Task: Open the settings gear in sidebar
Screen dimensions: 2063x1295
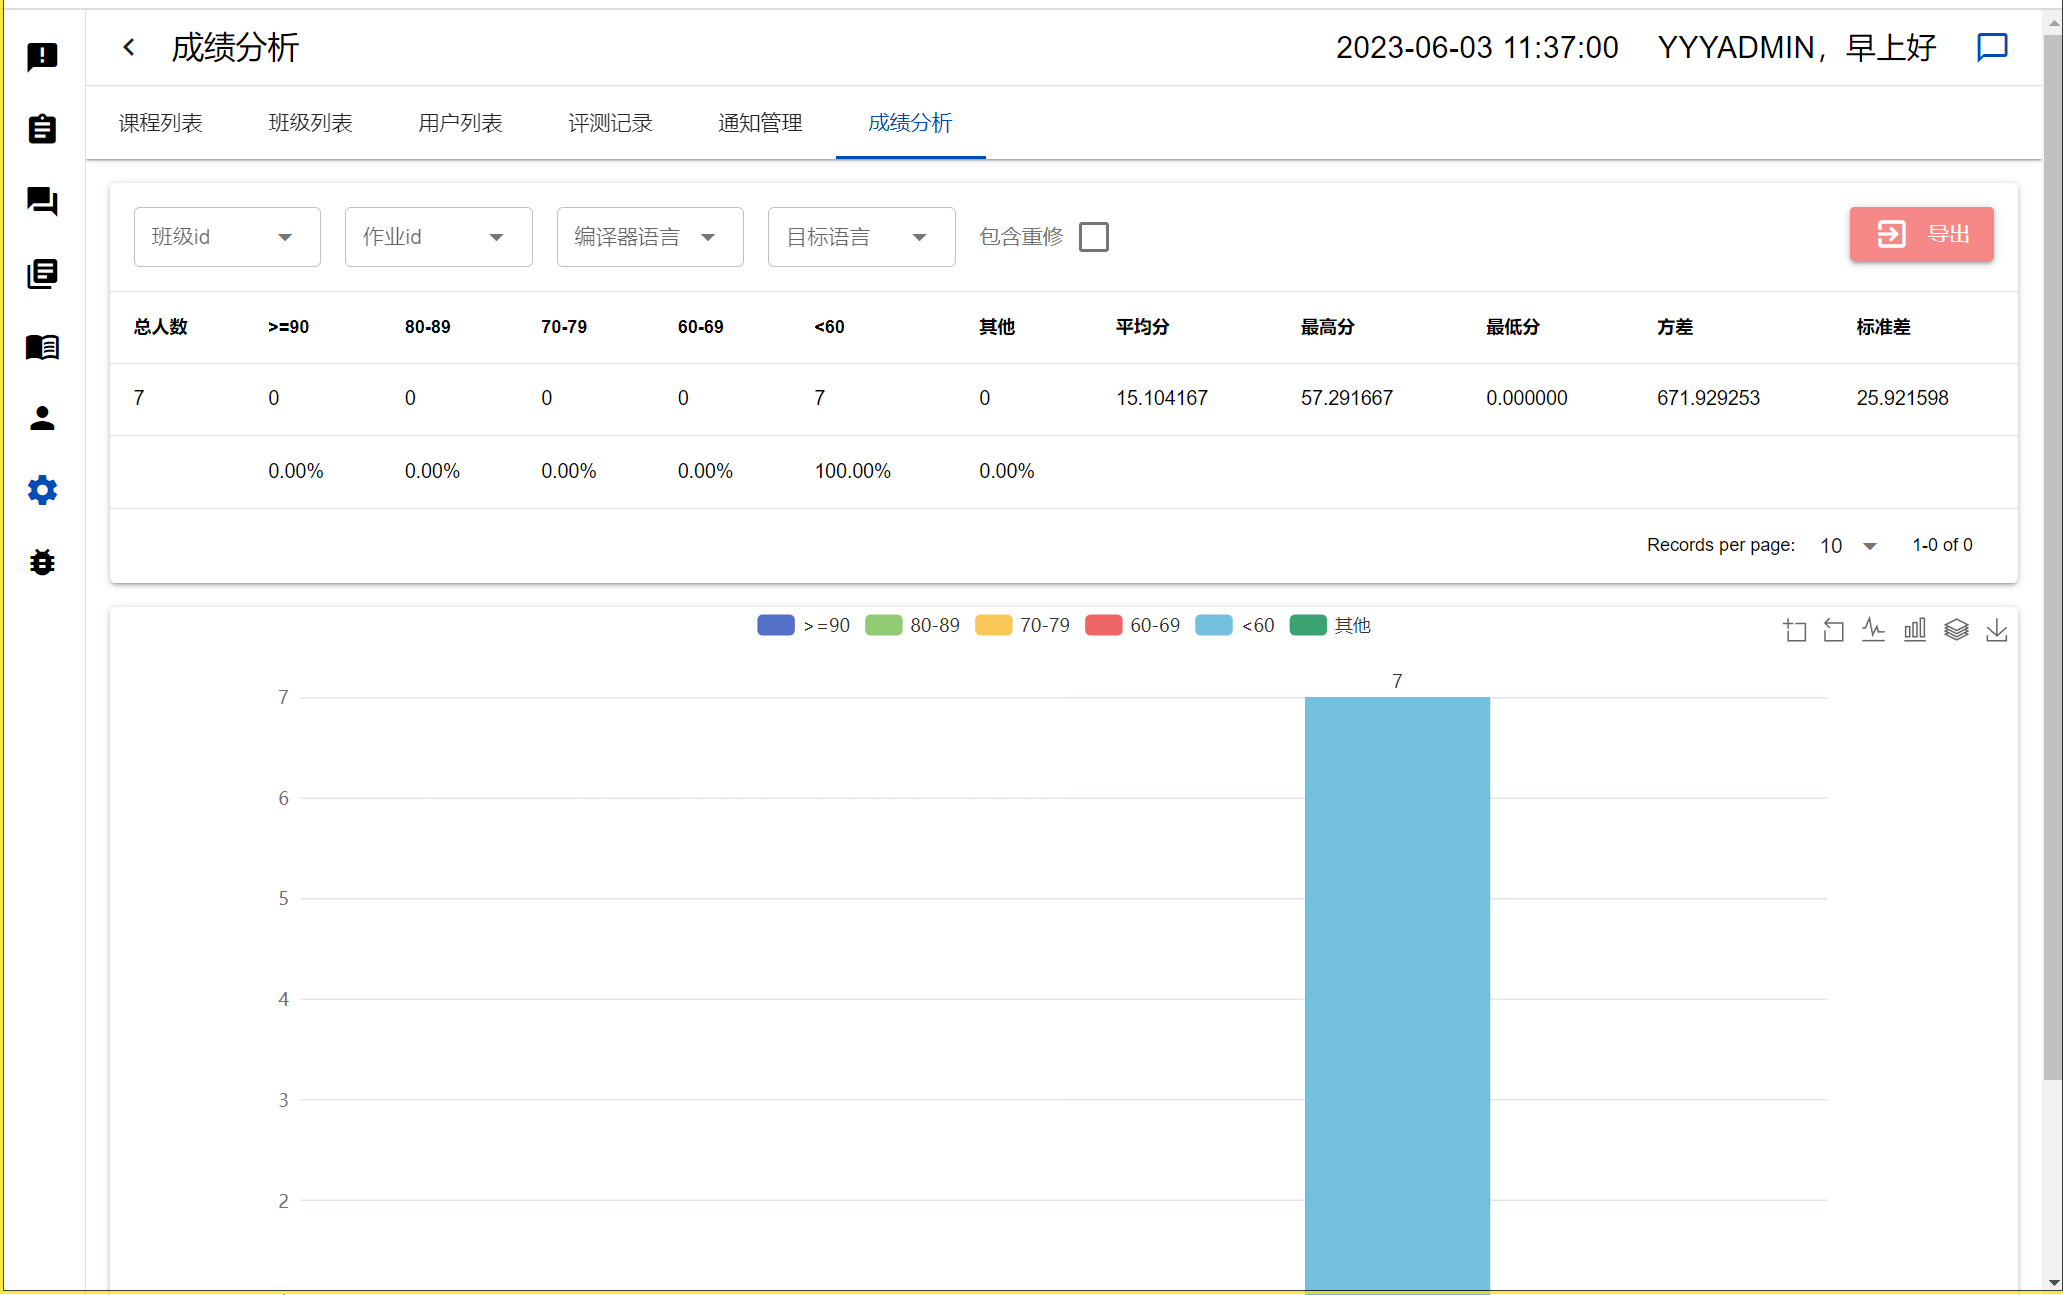Action: 42,490
